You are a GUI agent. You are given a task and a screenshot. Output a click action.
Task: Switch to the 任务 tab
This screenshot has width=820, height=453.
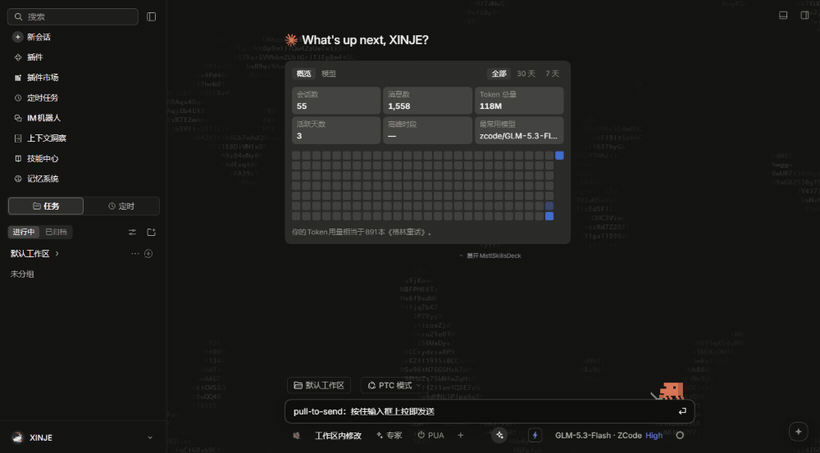45,206
